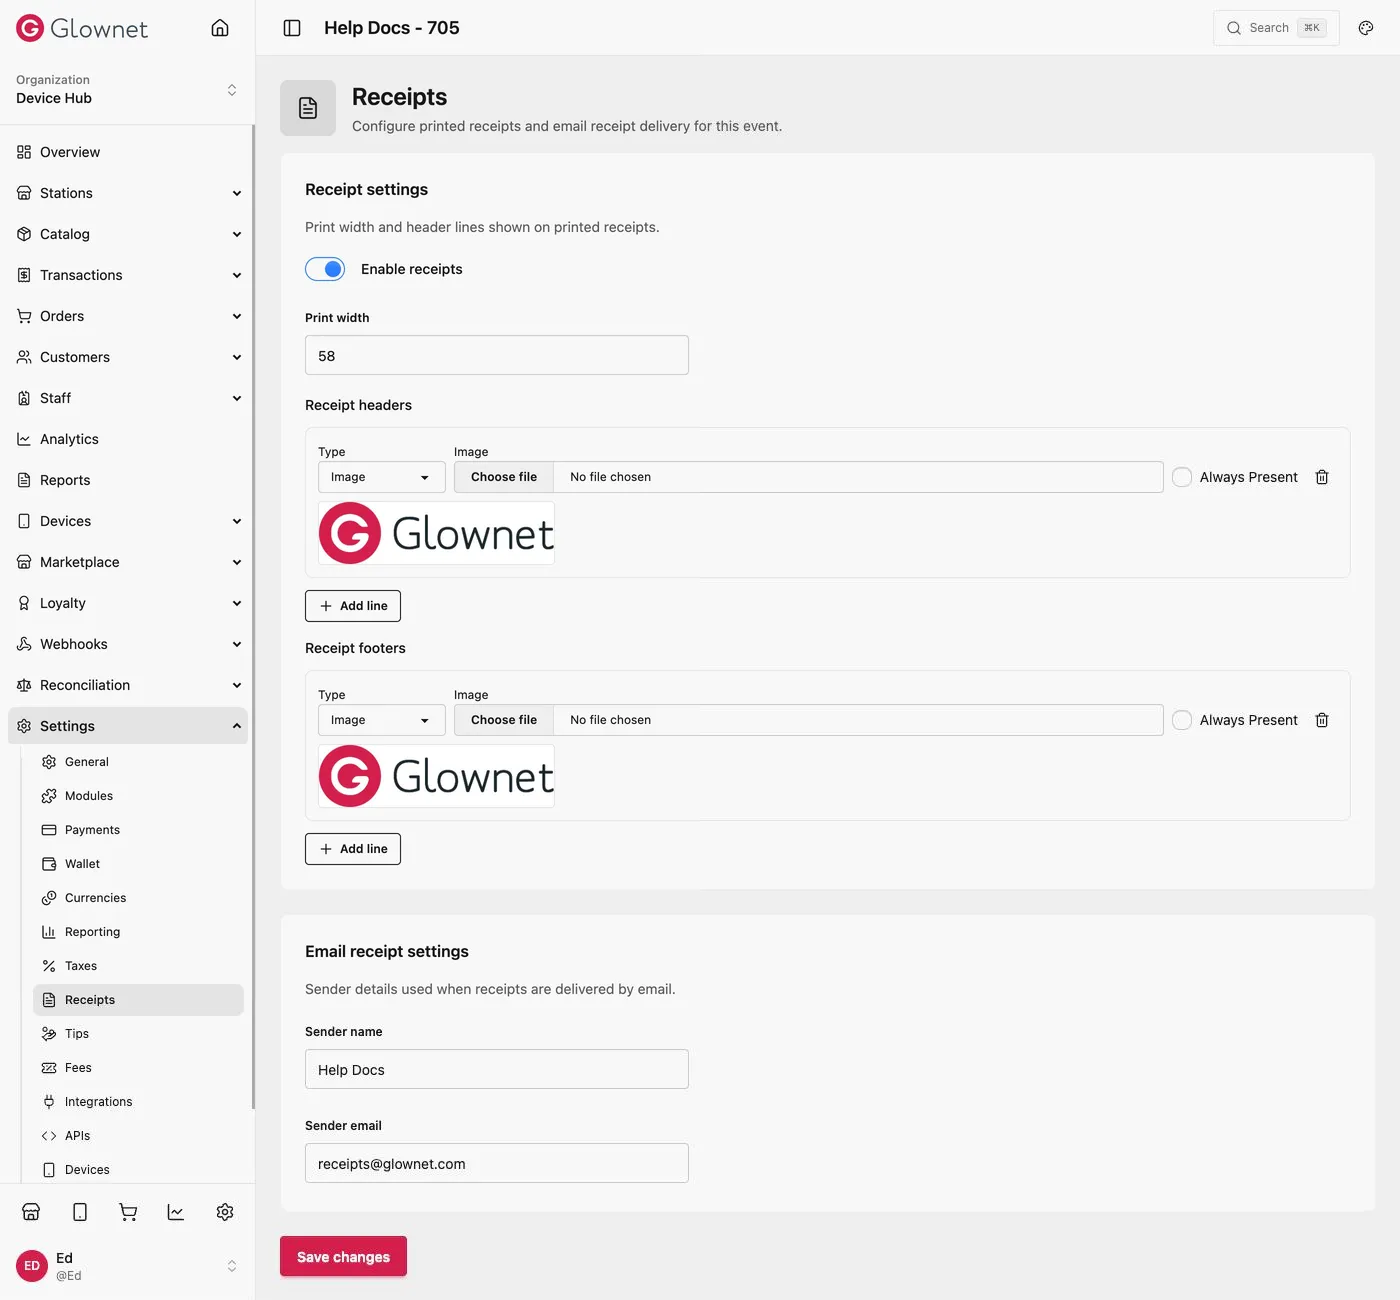Click the Glownet logo in sidebar
This screenshot has width=1400, height=1300.
coord(82,28)
